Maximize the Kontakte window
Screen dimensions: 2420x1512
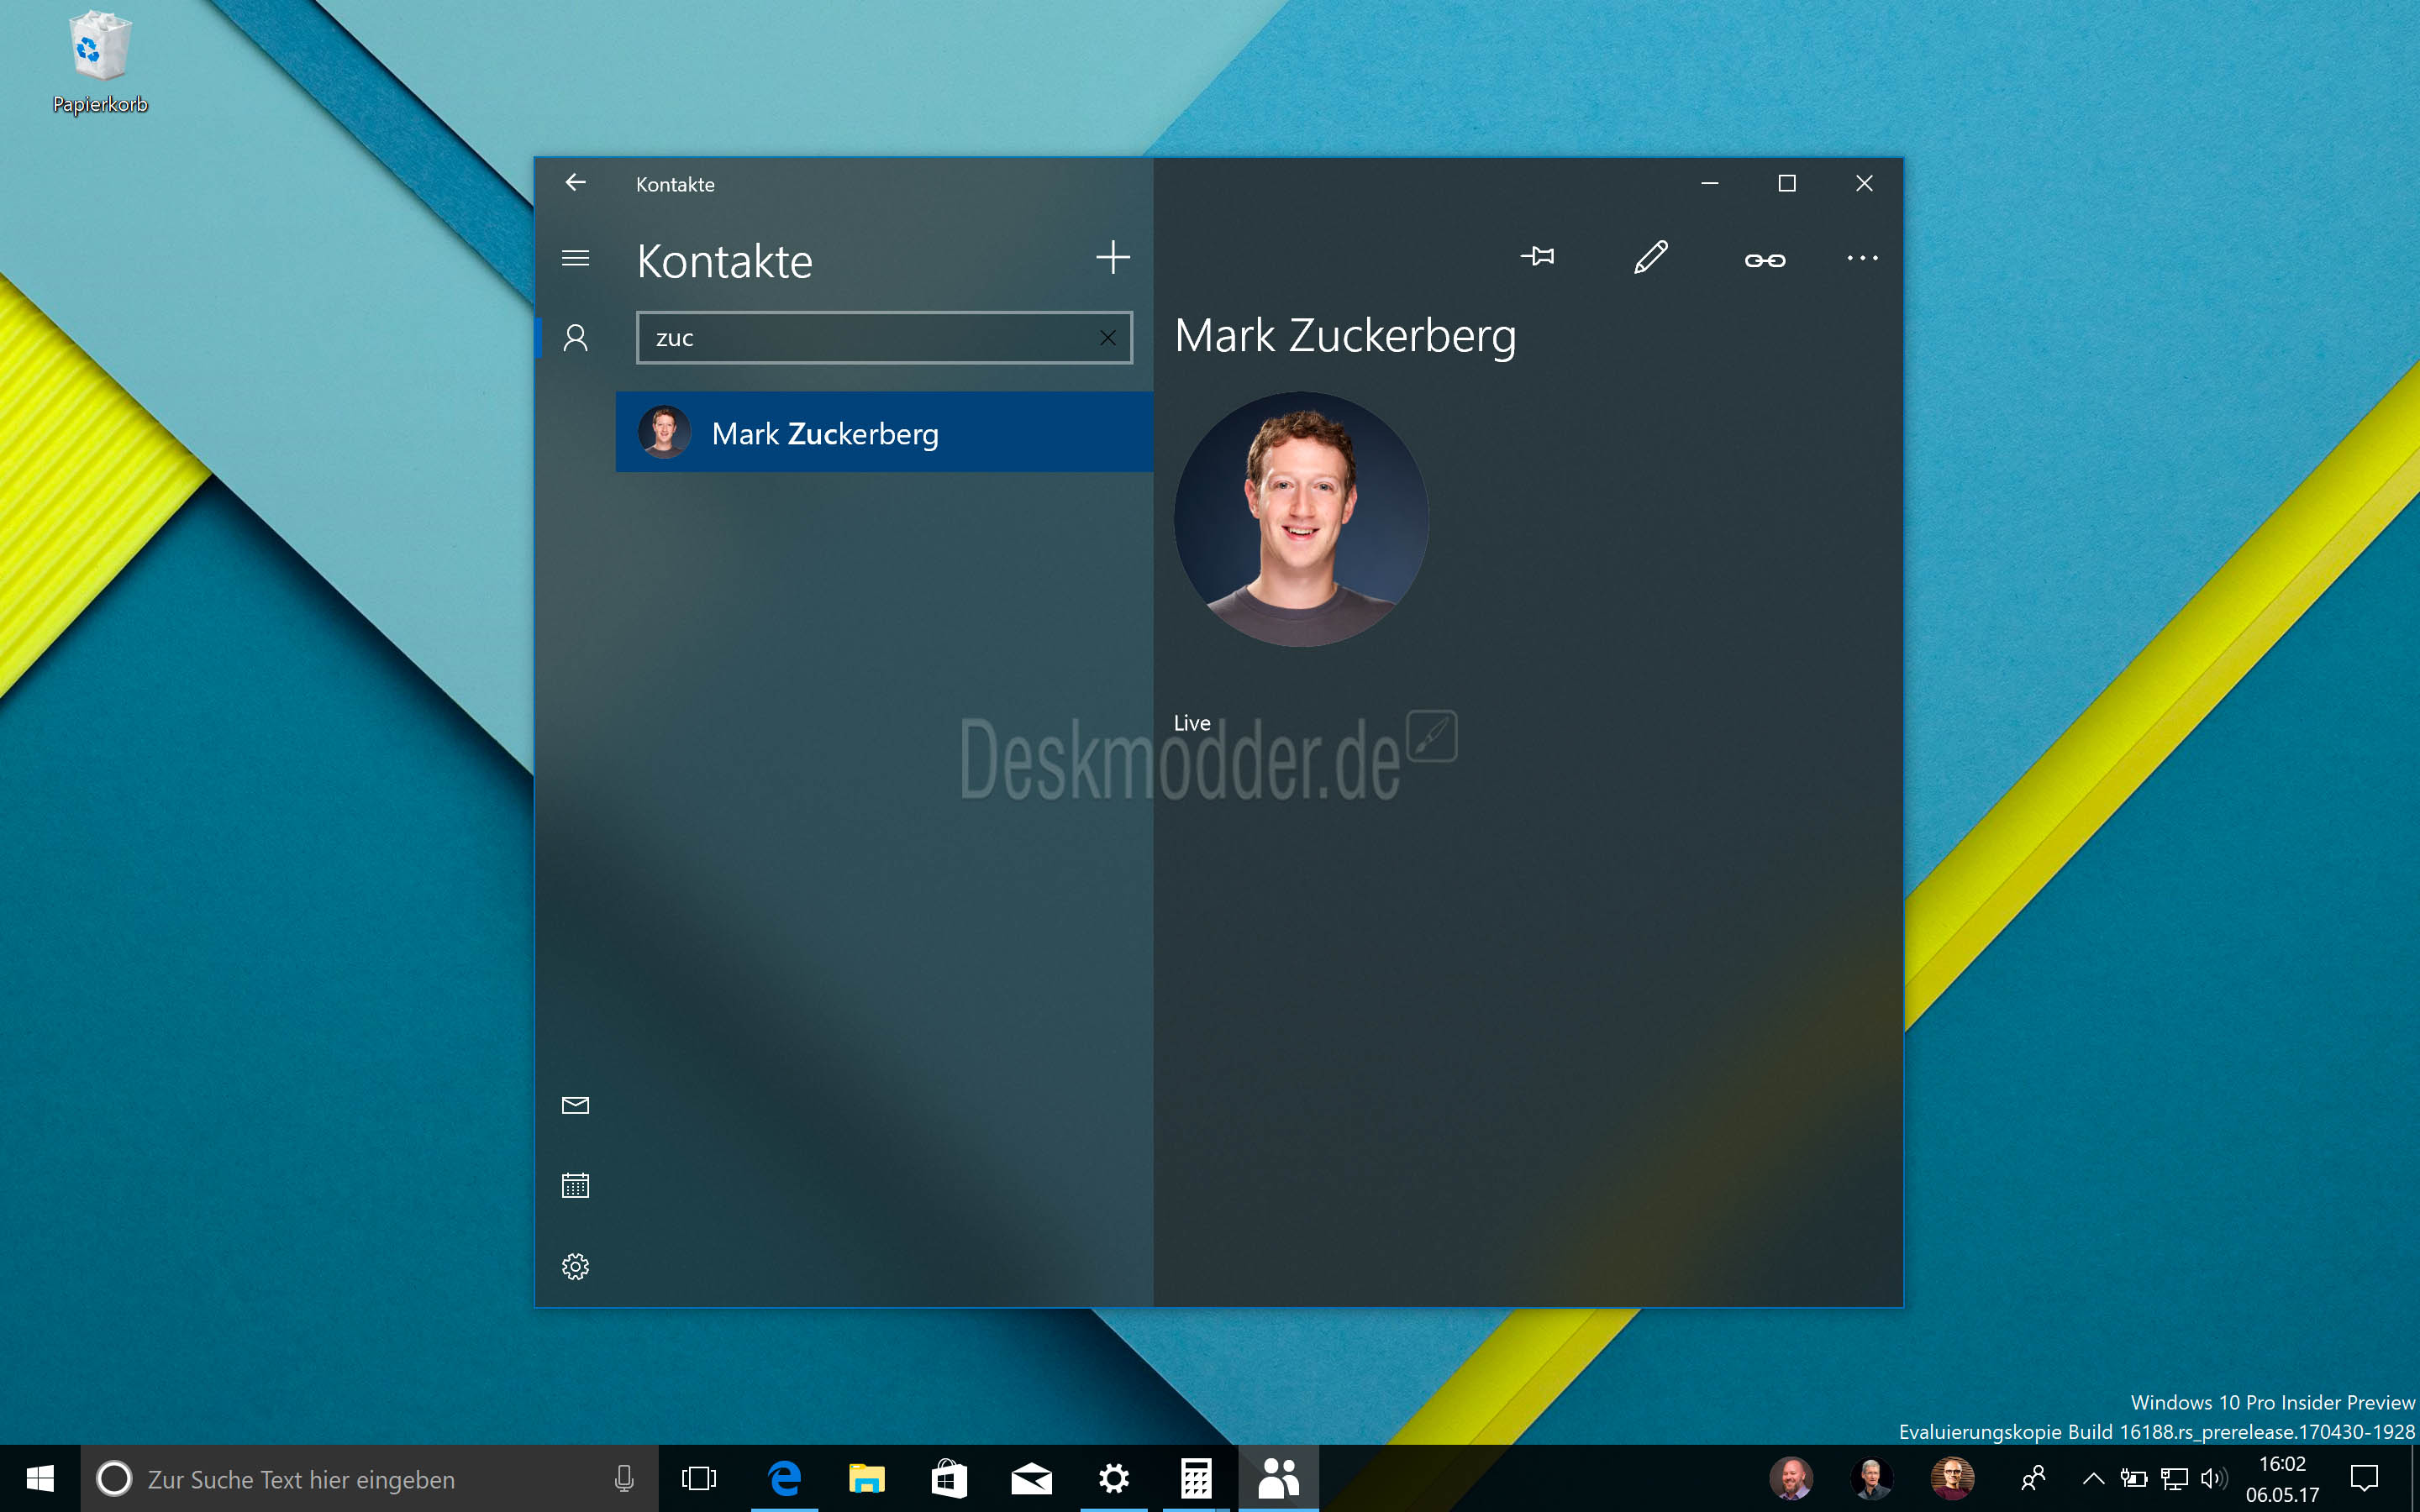tap(1787, 183)
